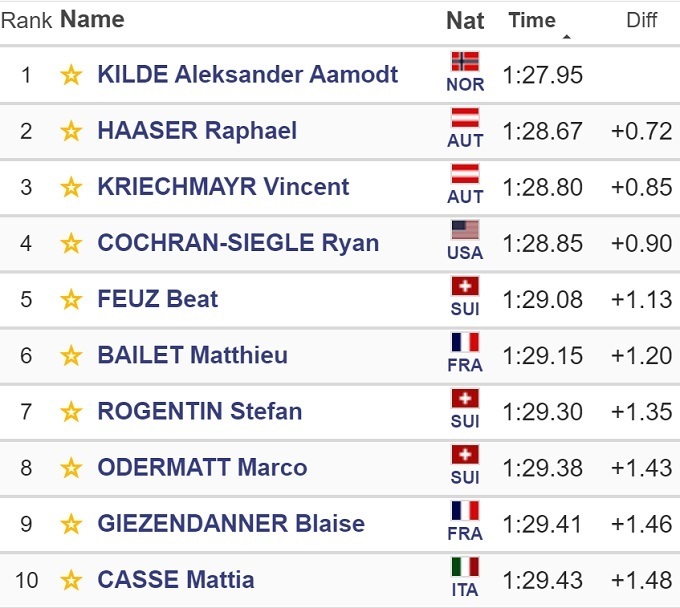This screenshot has height=608, width=680.
Task: Open ROGENTIN Stefan athlete profile link
Action: click(199, 411)
